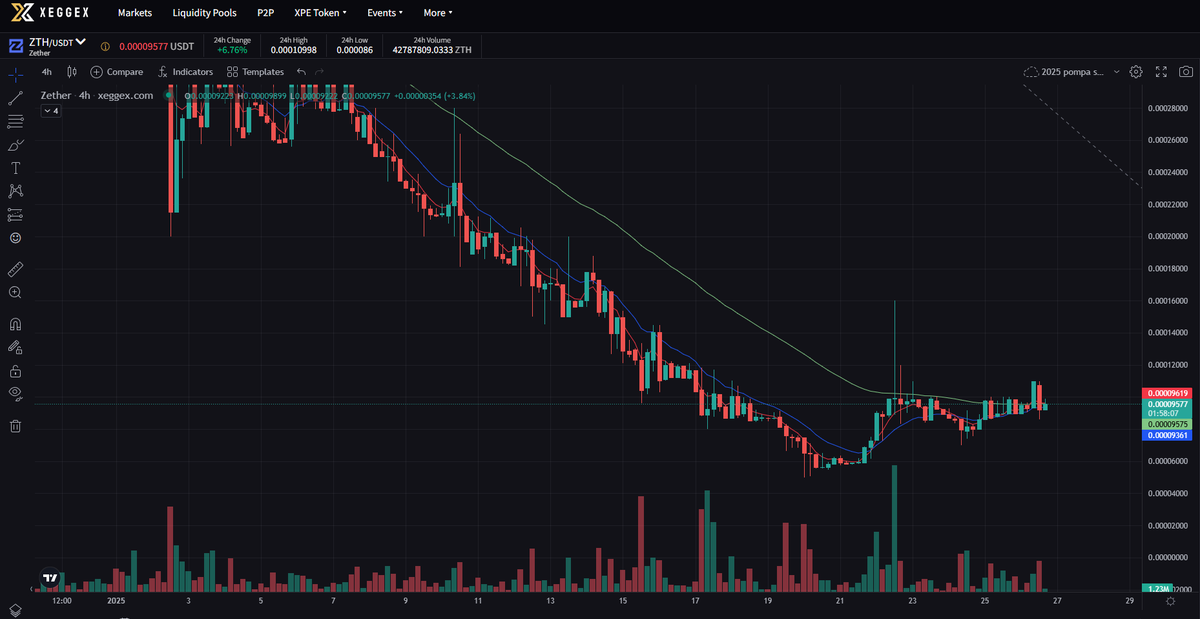Select the ruler measure tool
The image size is (1200, 619).
[15, 269]
